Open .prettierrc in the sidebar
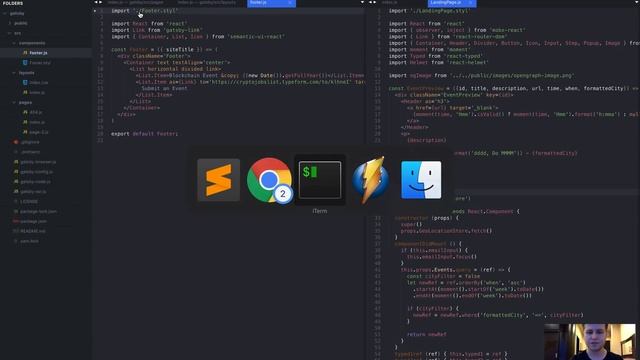The height and width of the screenshot is (360, 640). pyautogui.click(x=31, y=152)
